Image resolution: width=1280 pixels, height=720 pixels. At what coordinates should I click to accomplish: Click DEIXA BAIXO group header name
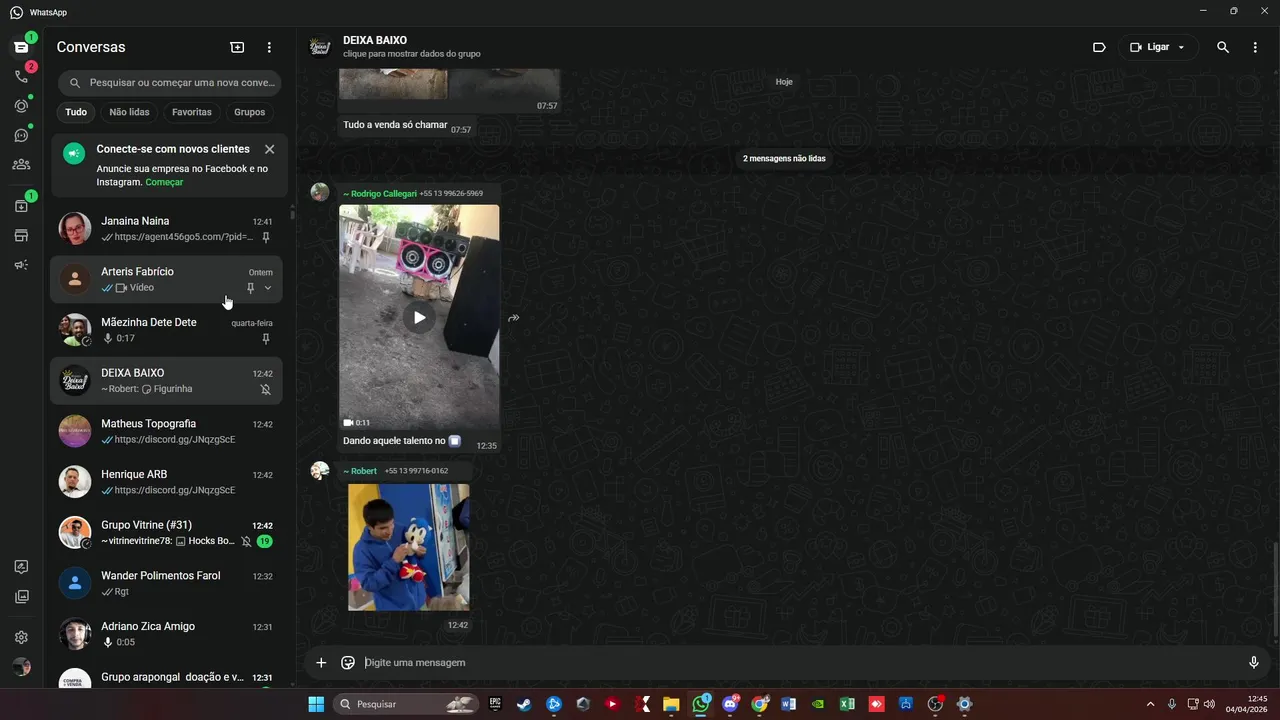coord(375,40)
